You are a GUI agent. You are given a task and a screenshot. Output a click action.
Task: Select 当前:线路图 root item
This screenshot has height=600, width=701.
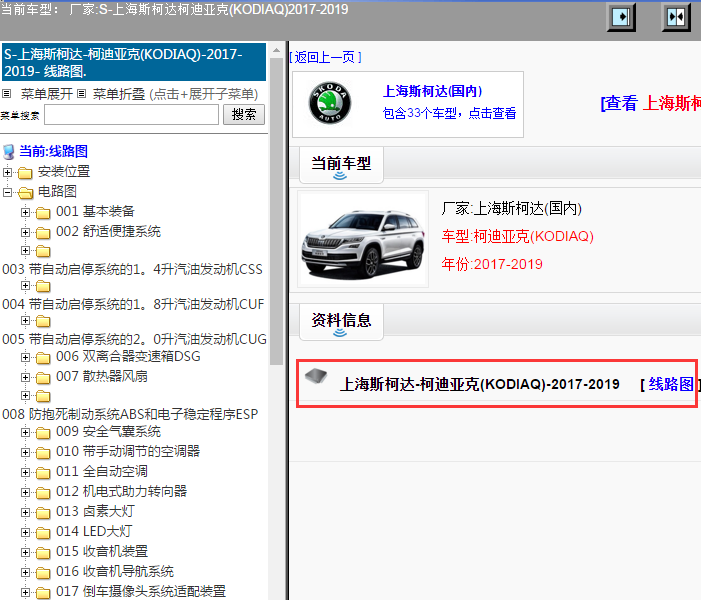(53, 152)
